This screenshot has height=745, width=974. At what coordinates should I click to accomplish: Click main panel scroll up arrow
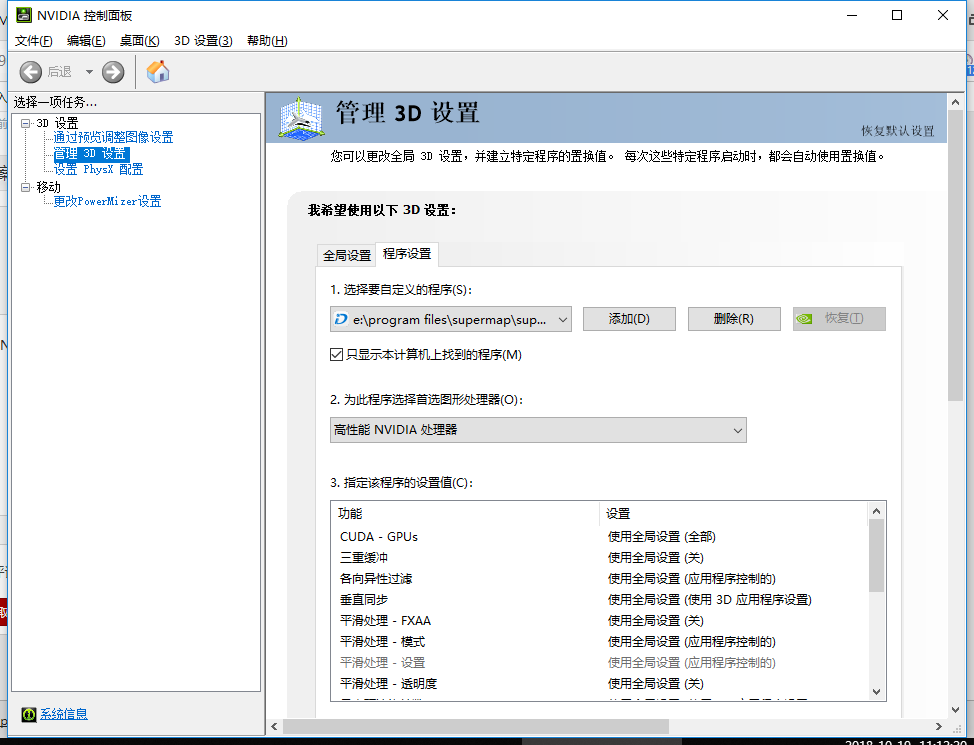955,102
